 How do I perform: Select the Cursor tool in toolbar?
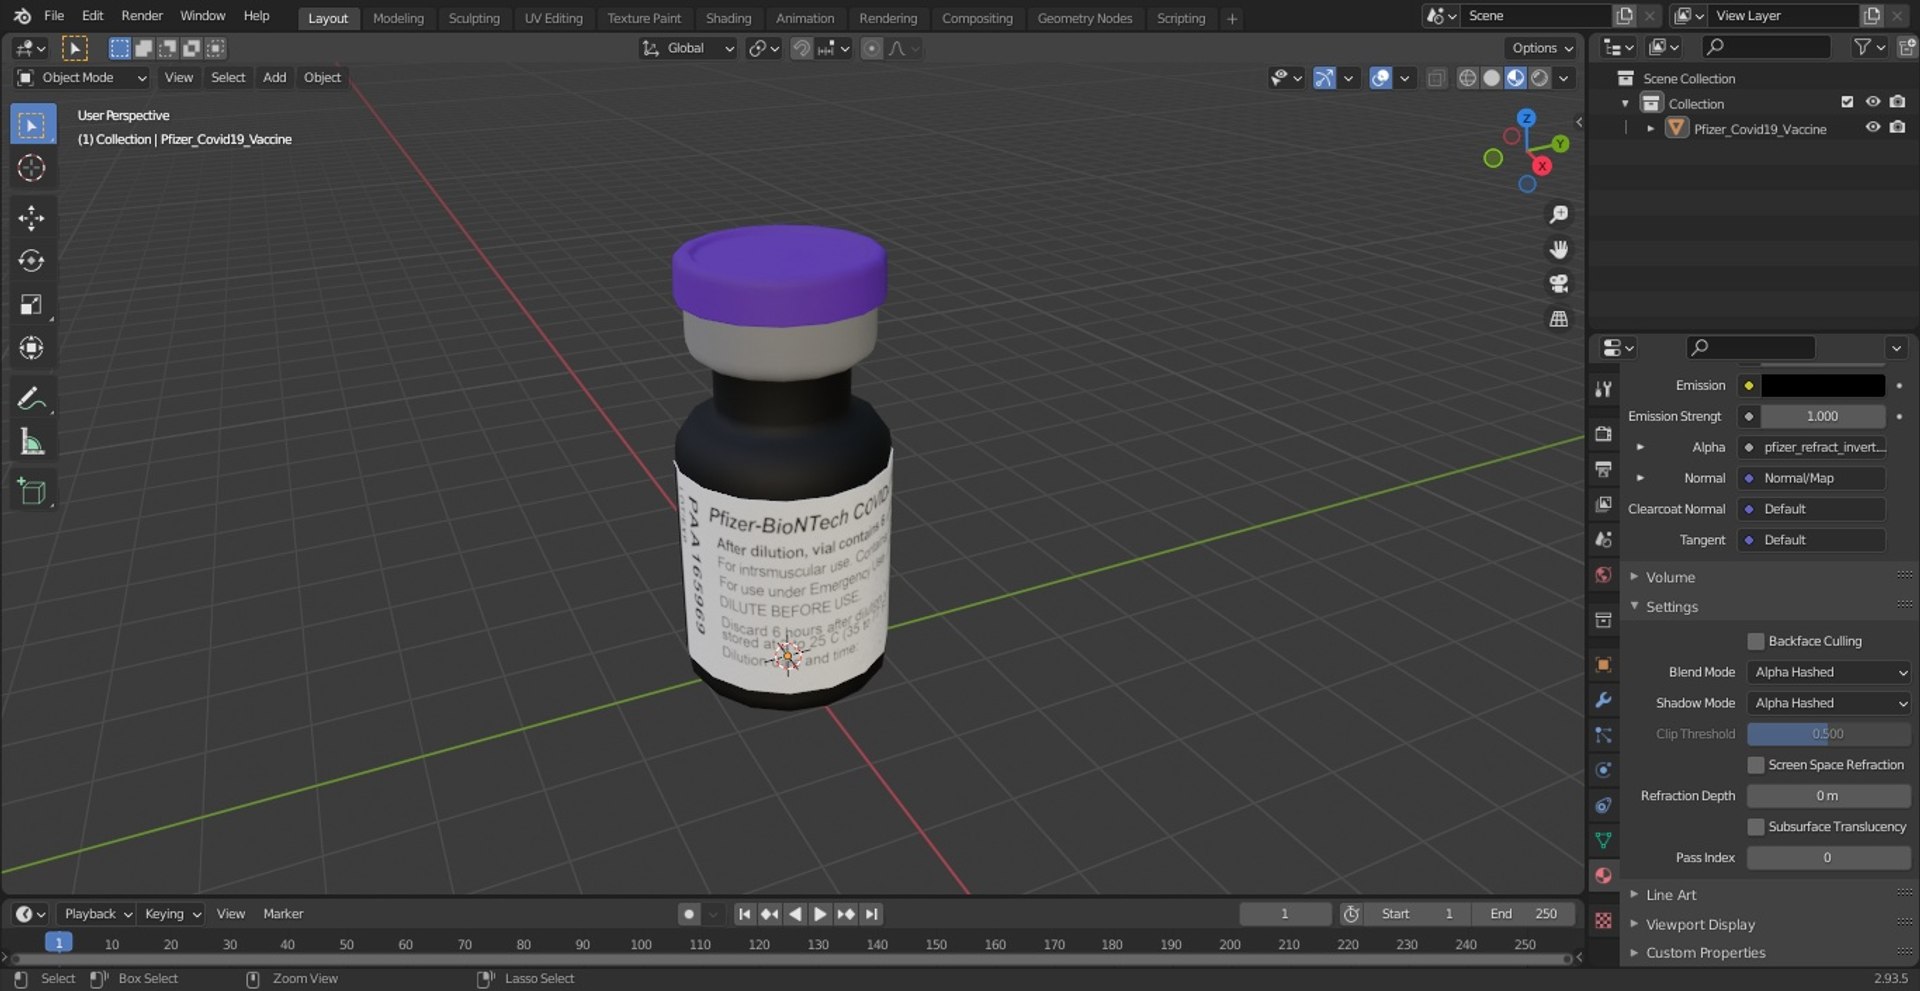pos(31,168)
